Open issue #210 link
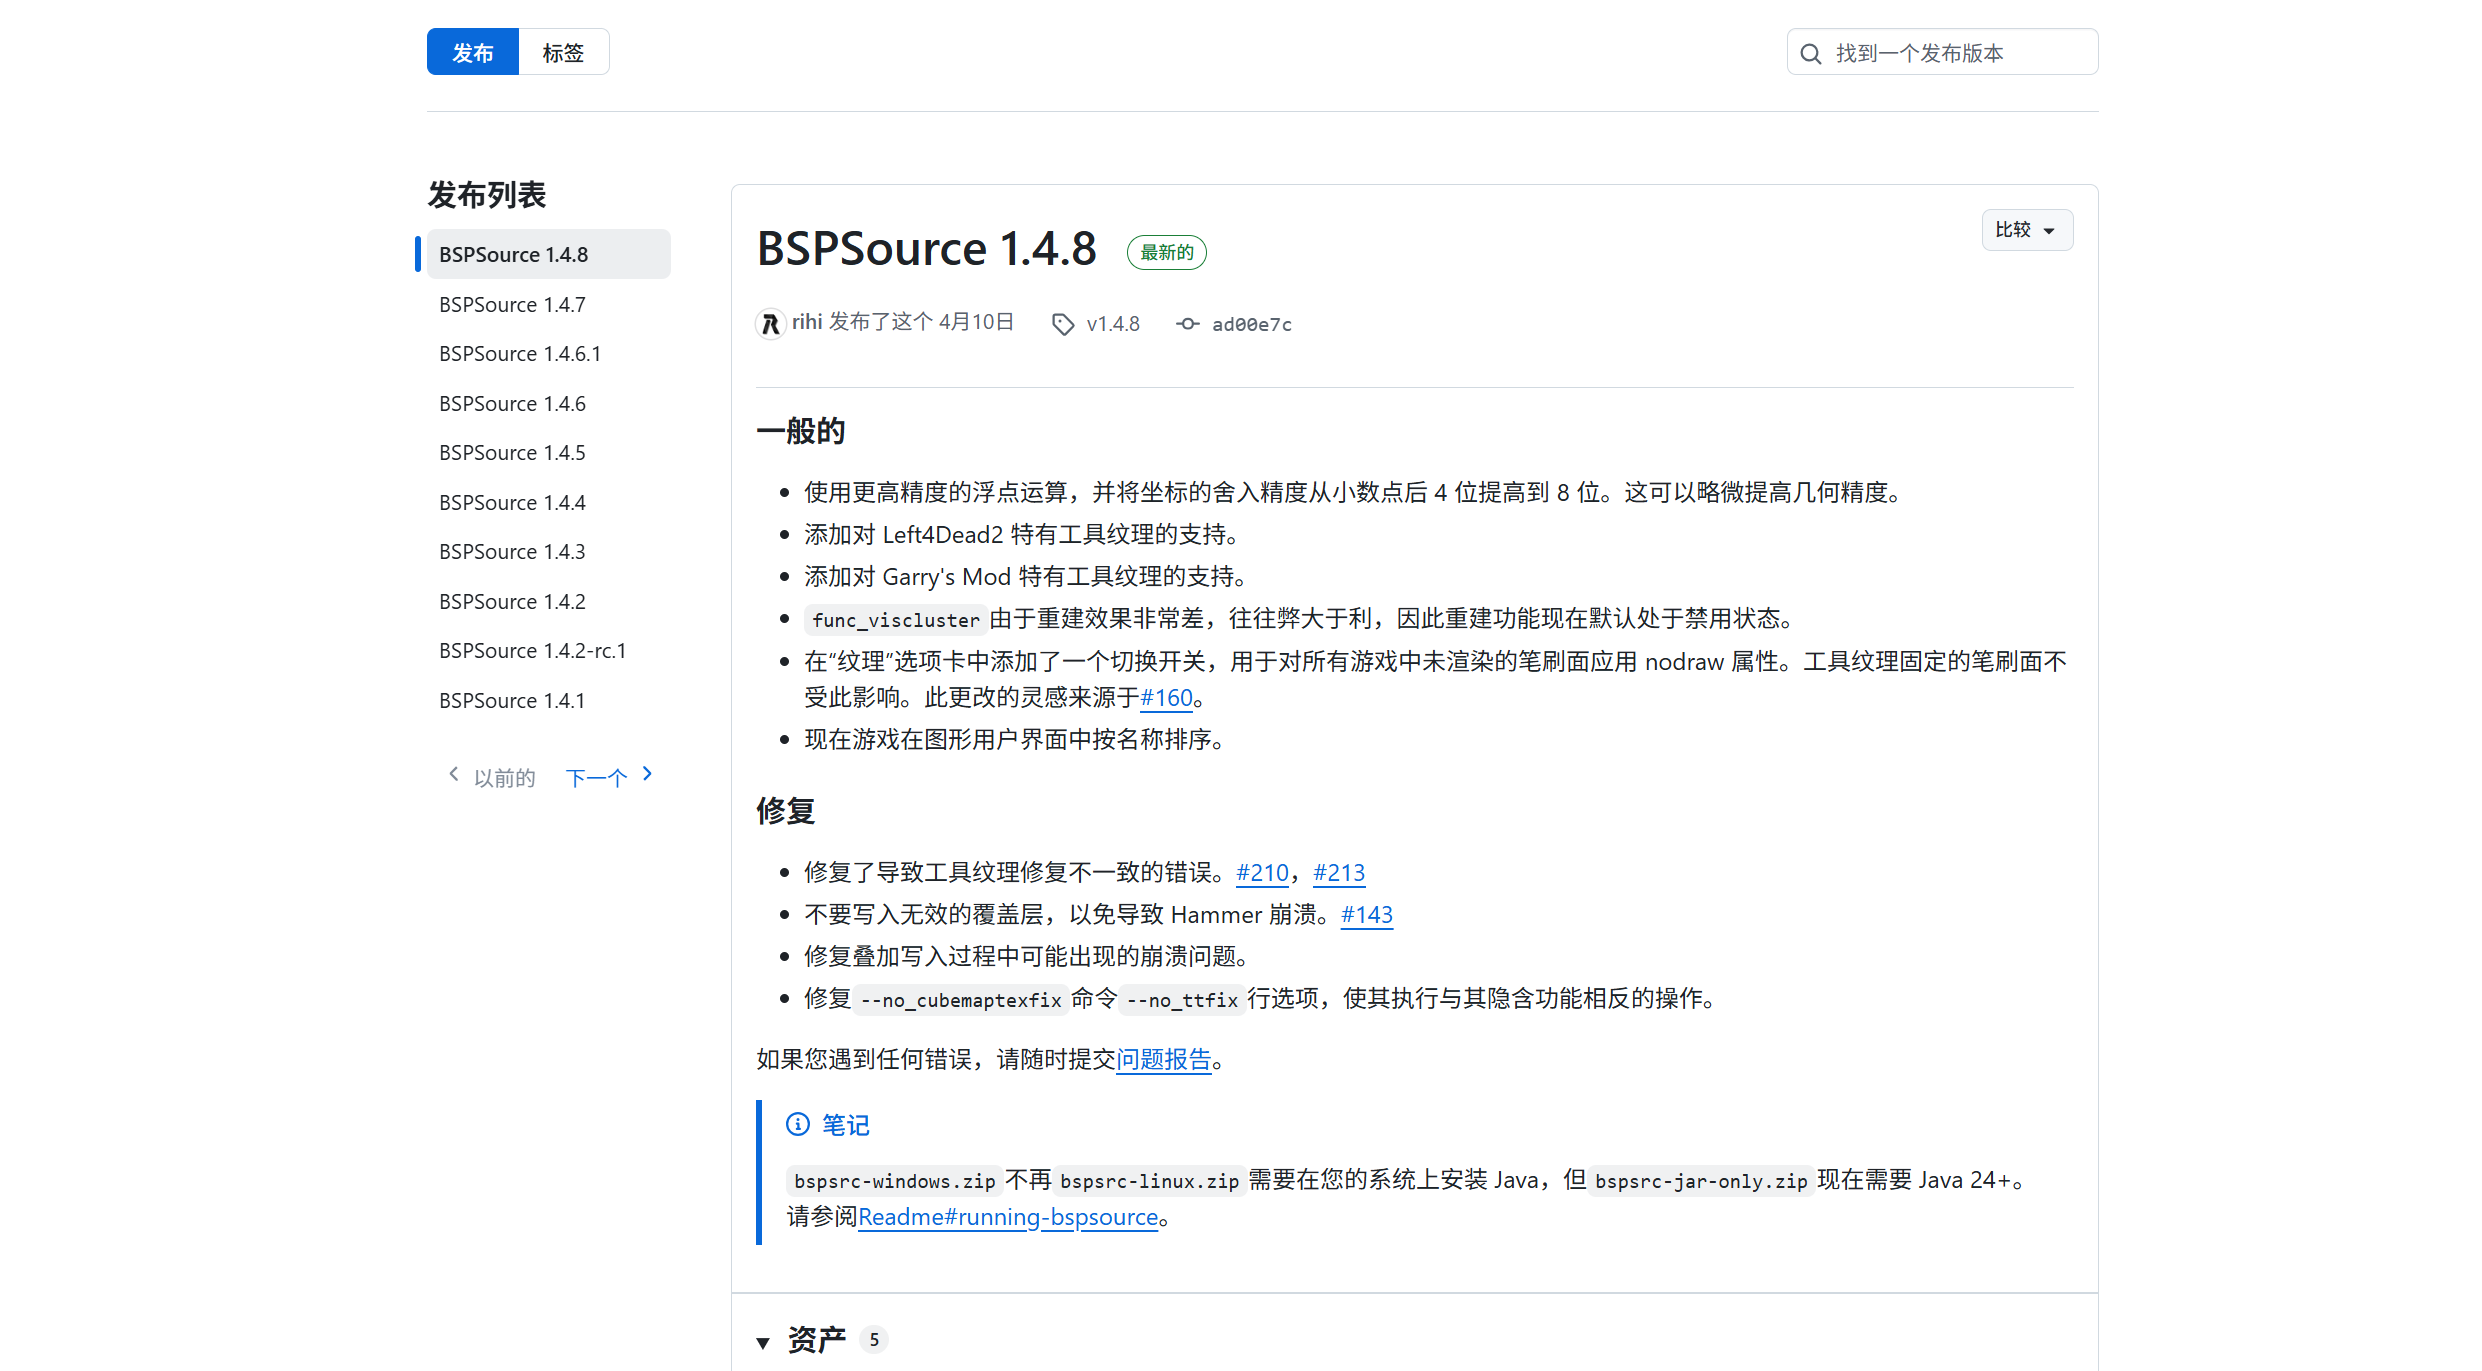 1262,873
